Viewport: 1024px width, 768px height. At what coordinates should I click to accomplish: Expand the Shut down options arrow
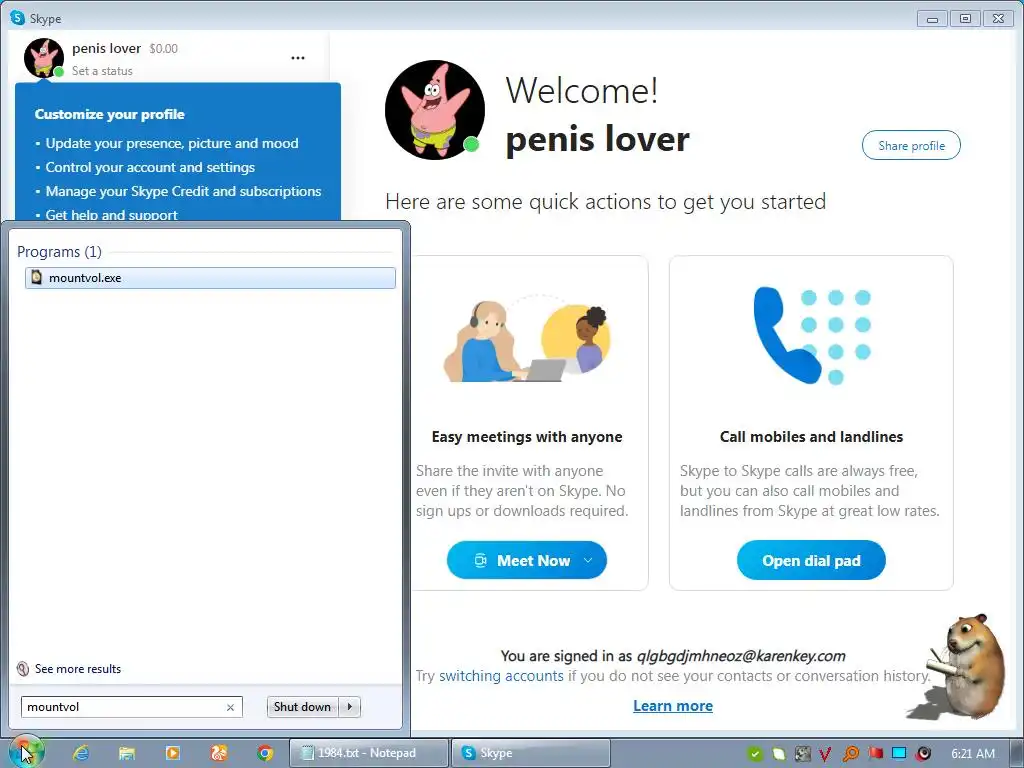click(350, 707)
